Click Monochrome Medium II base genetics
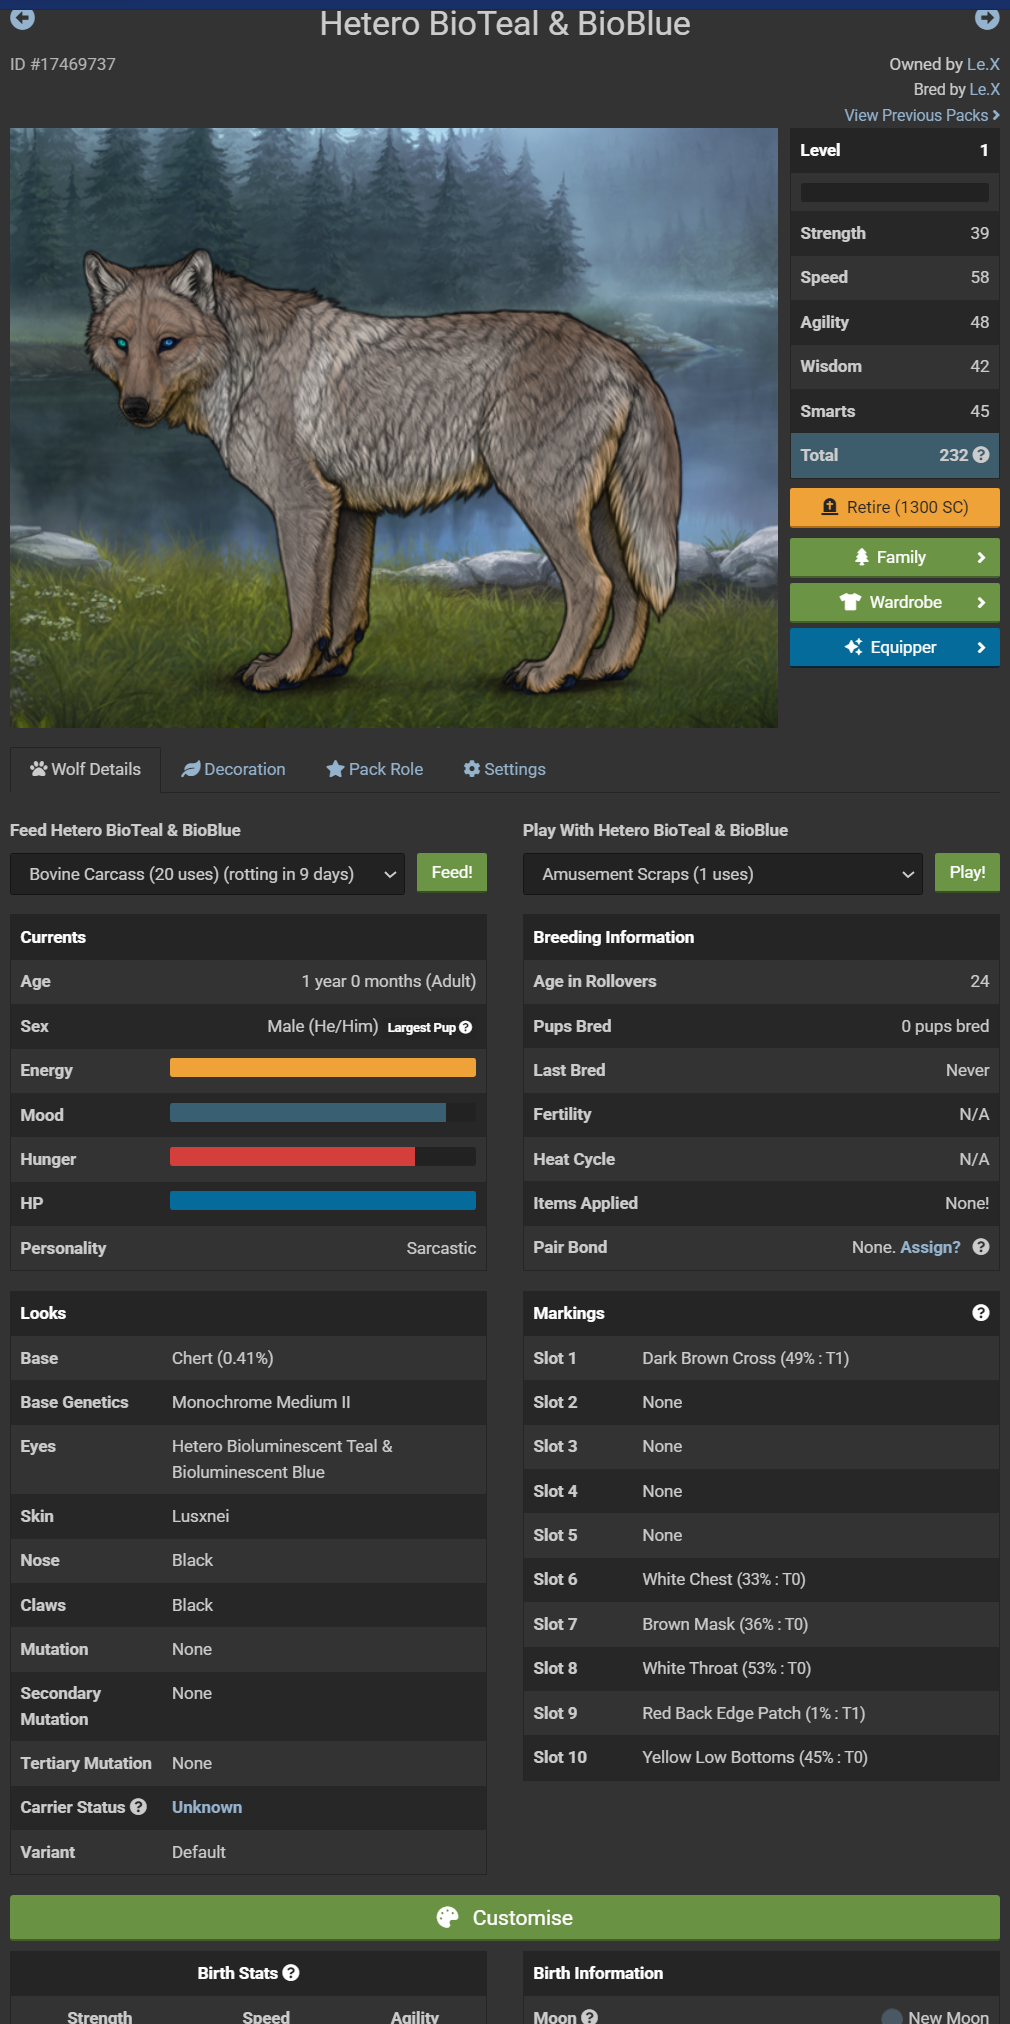Screen dimensions: 1010x2024 261,1402
